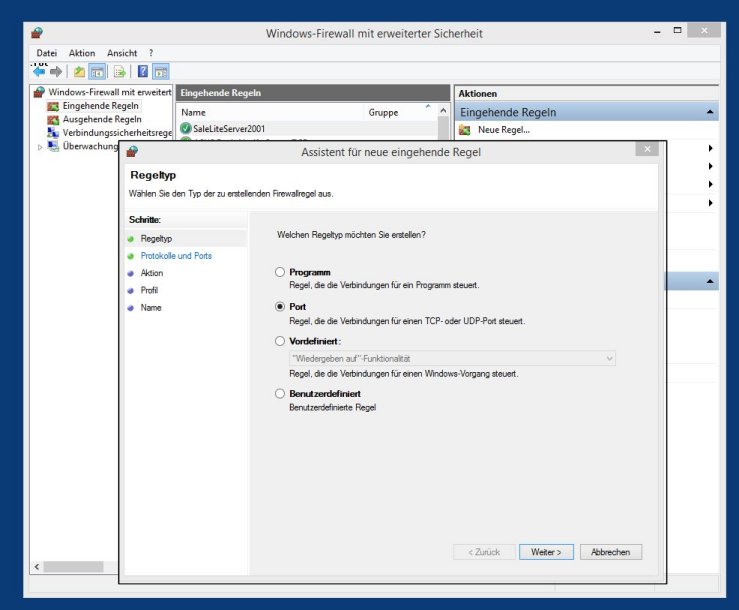The height and width of the screenshot is (610, 739).
Task: Open the Datei menu
Action: [47, 52]
